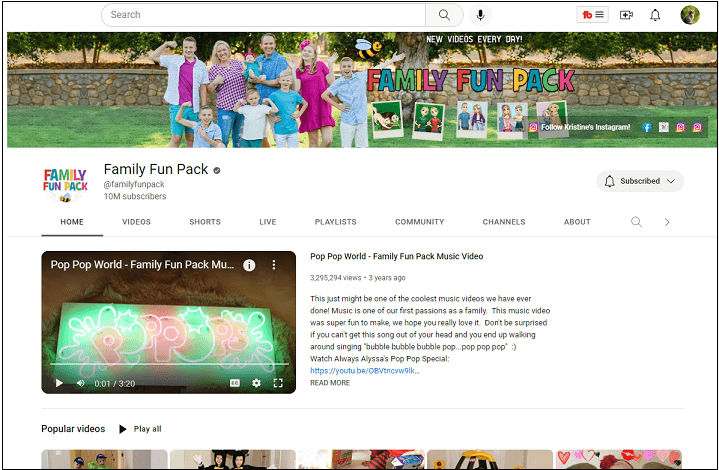Open the account avatar menu

coord(690,15)
